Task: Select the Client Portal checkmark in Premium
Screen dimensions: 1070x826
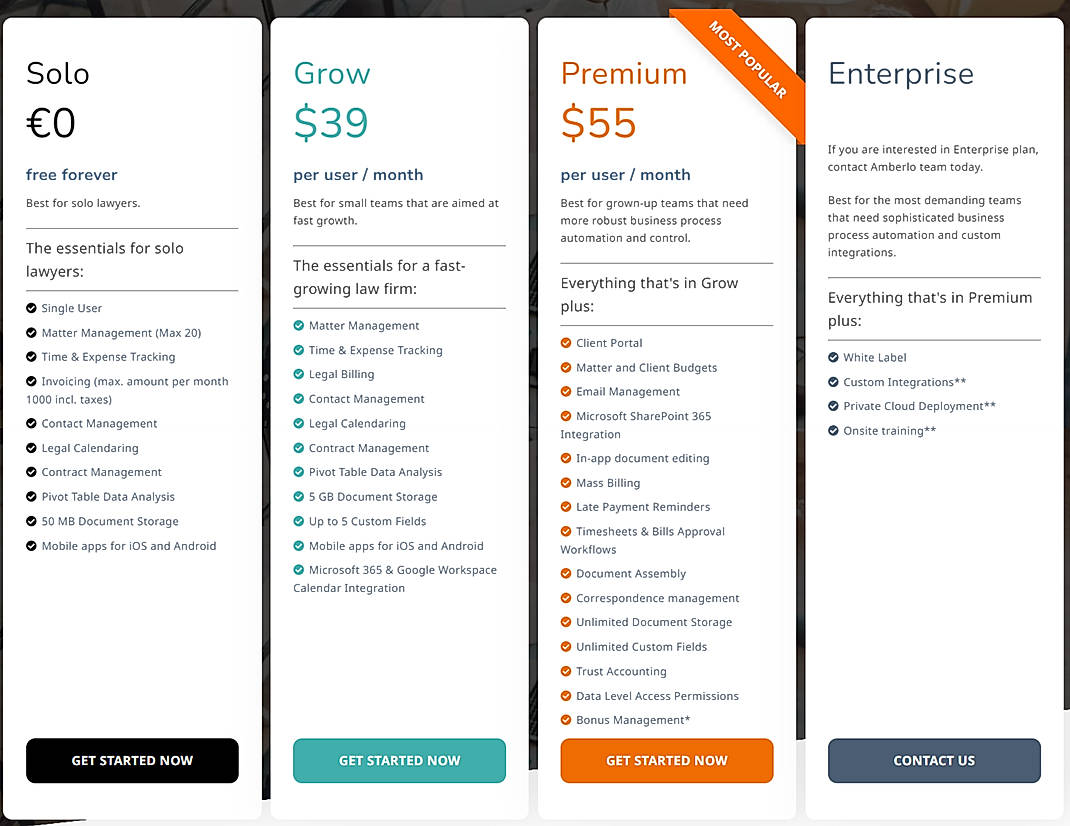Action: pos(567,342)
